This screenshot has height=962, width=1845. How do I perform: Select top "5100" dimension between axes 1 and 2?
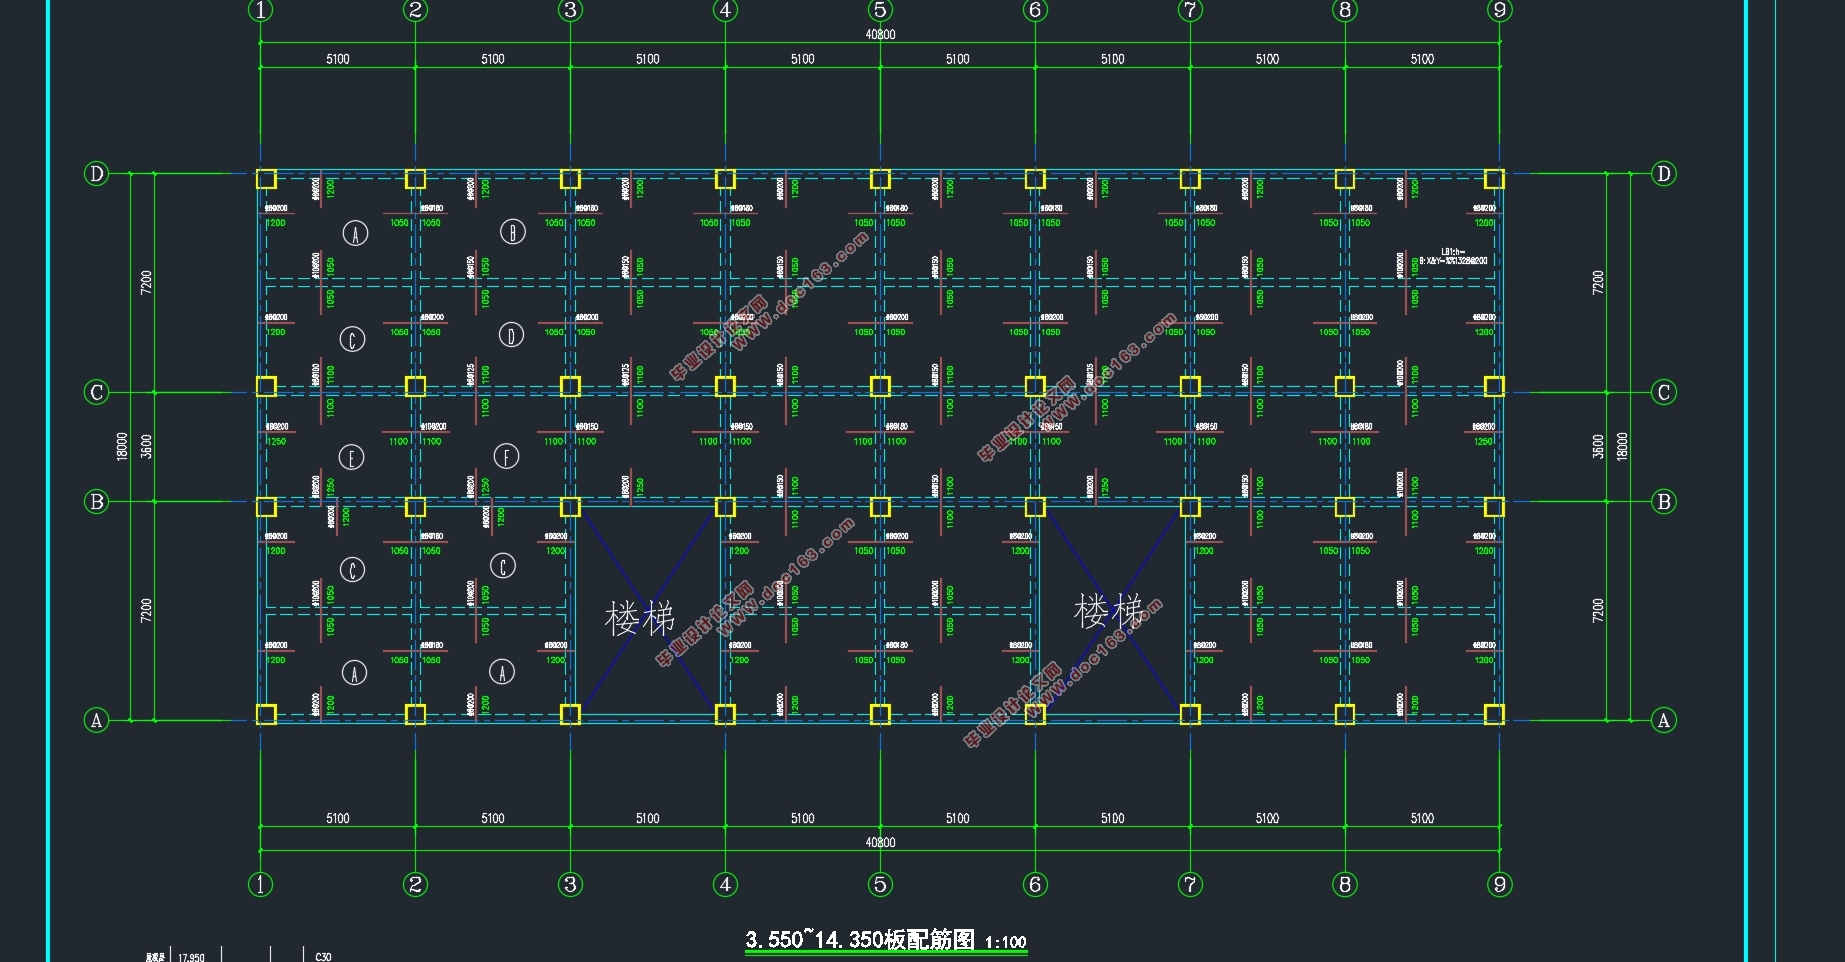coord(338,59)
